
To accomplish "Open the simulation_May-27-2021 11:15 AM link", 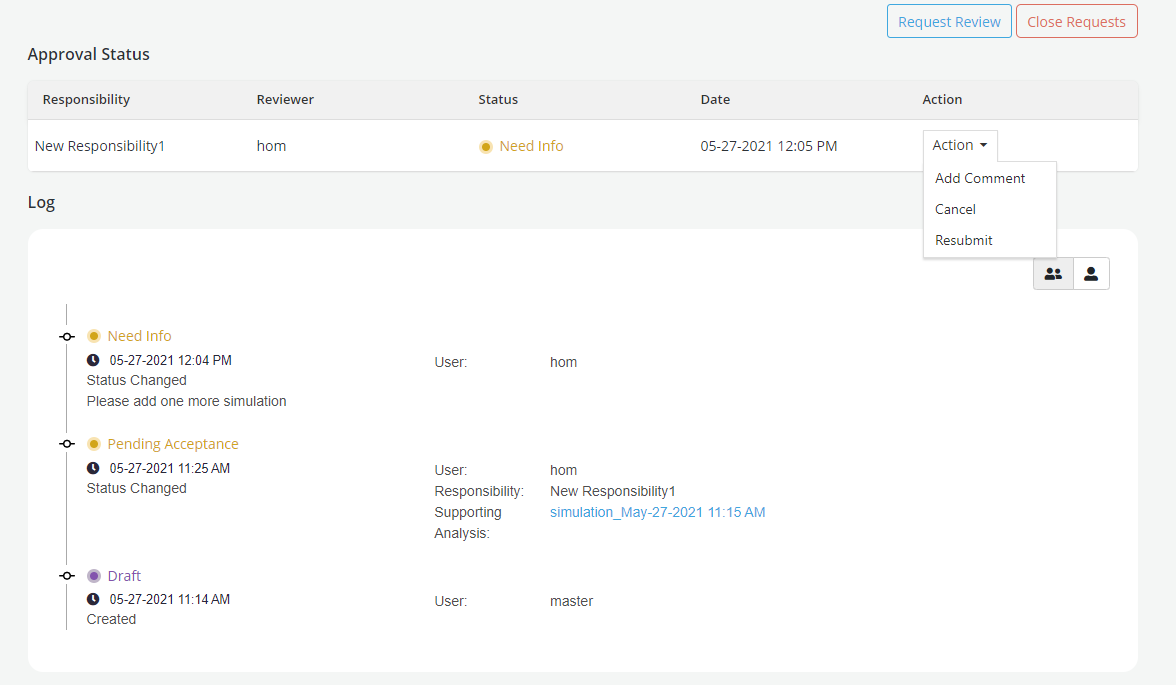I will [657, 512].
